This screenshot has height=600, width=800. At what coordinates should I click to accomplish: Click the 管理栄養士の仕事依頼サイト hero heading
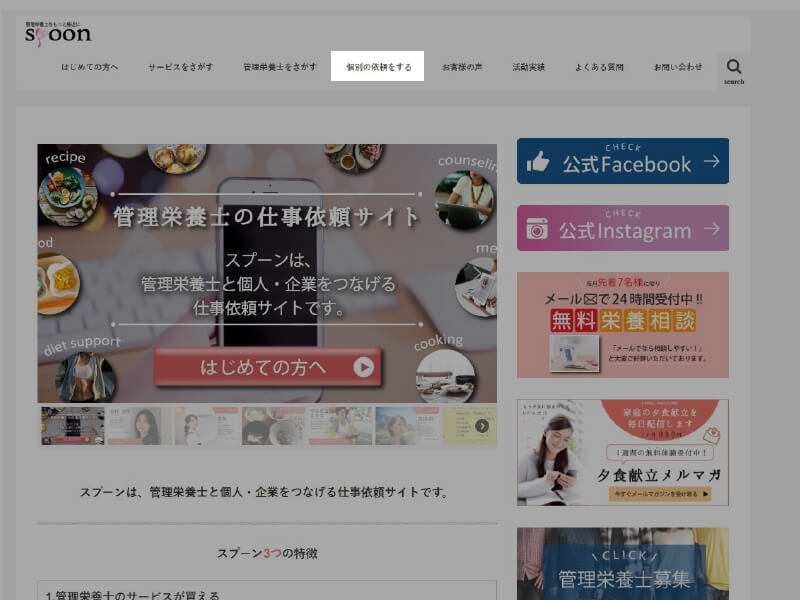266,217
